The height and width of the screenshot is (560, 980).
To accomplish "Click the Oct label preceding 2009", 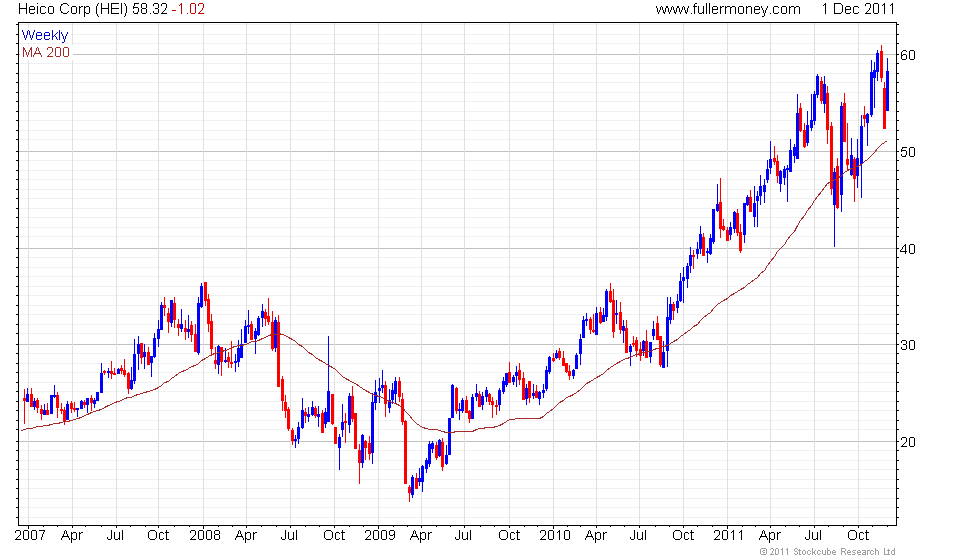I will click(x=334, y=535).
